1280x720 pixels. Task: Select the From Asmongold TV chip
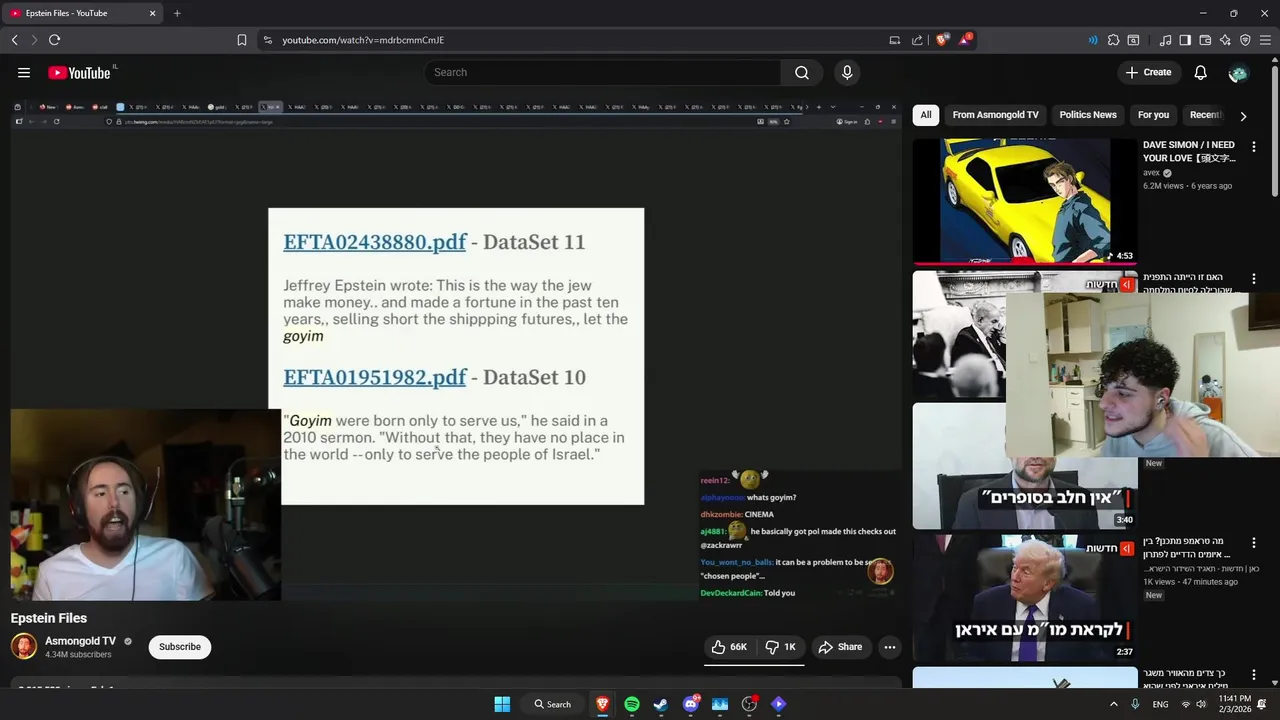pyautogui.click(x=995, y=115)
